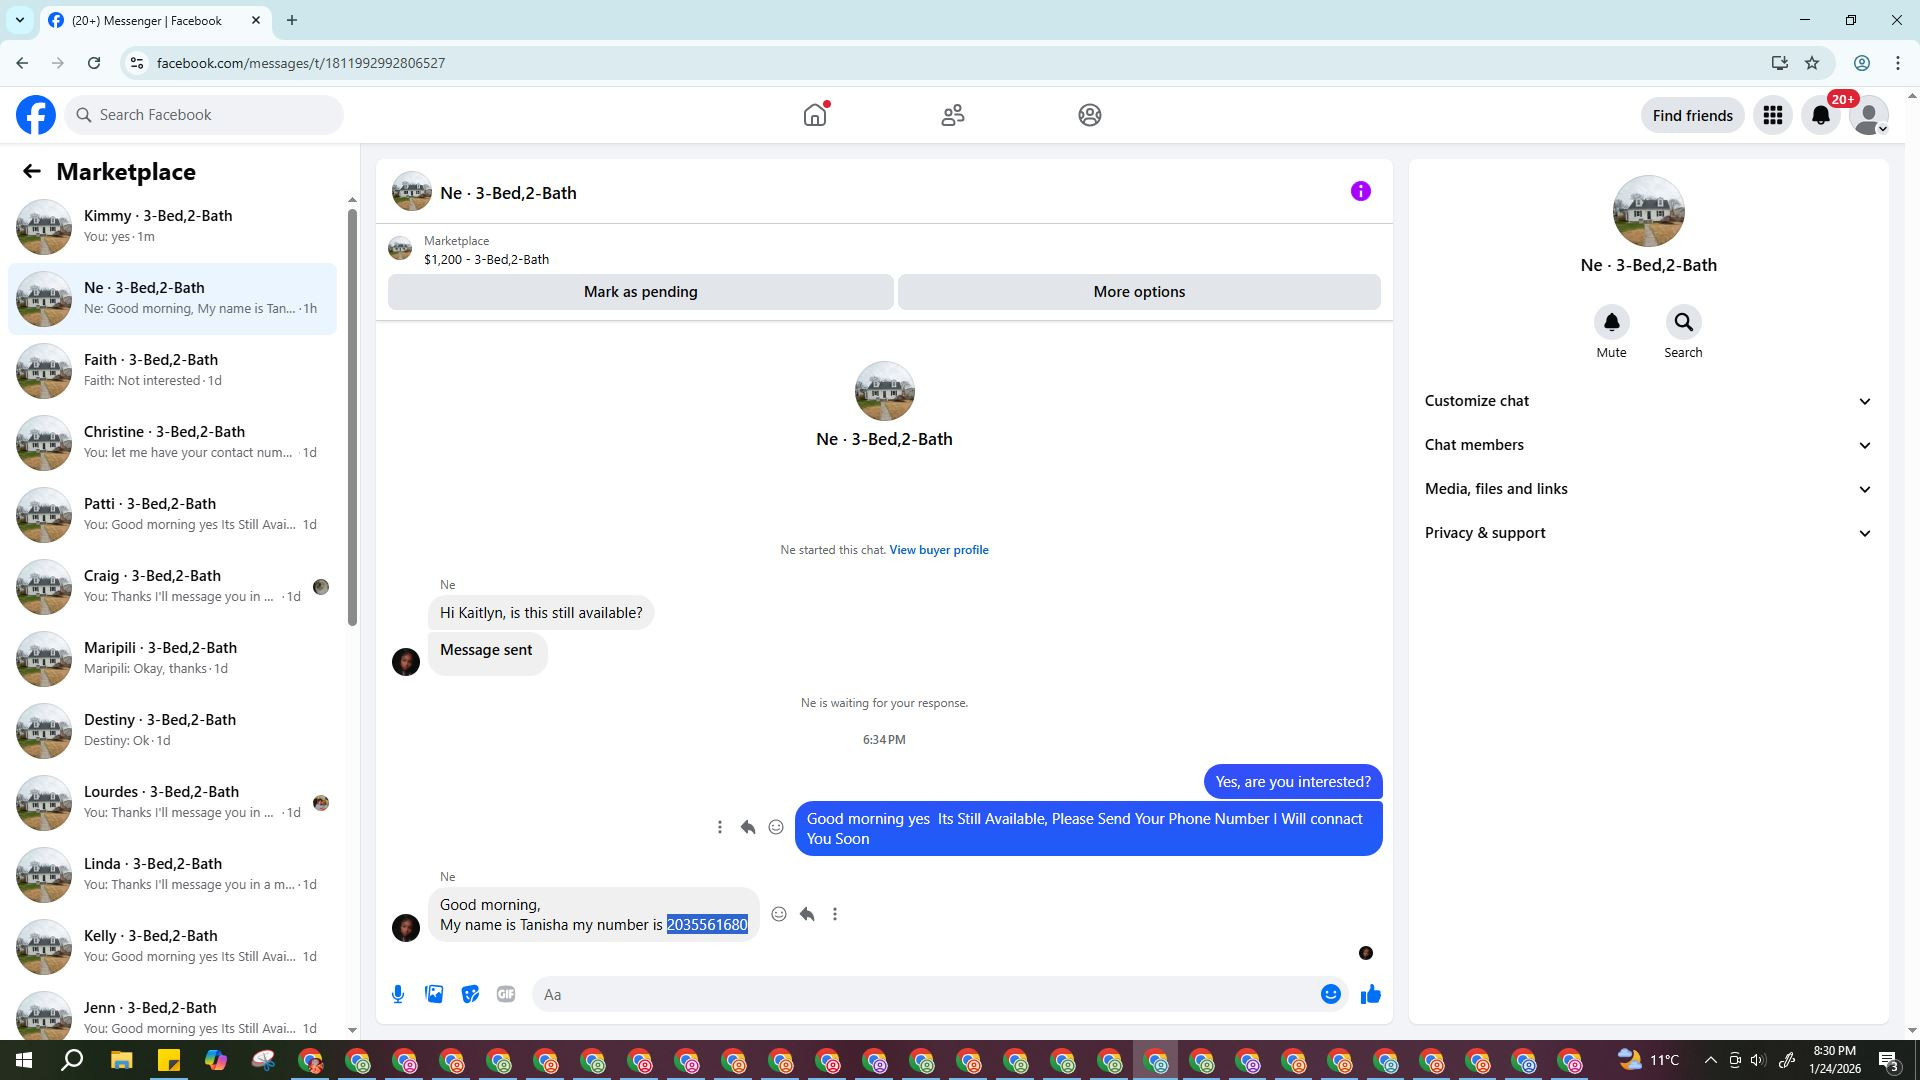Click the Mark as pending button

coord(640,292)
